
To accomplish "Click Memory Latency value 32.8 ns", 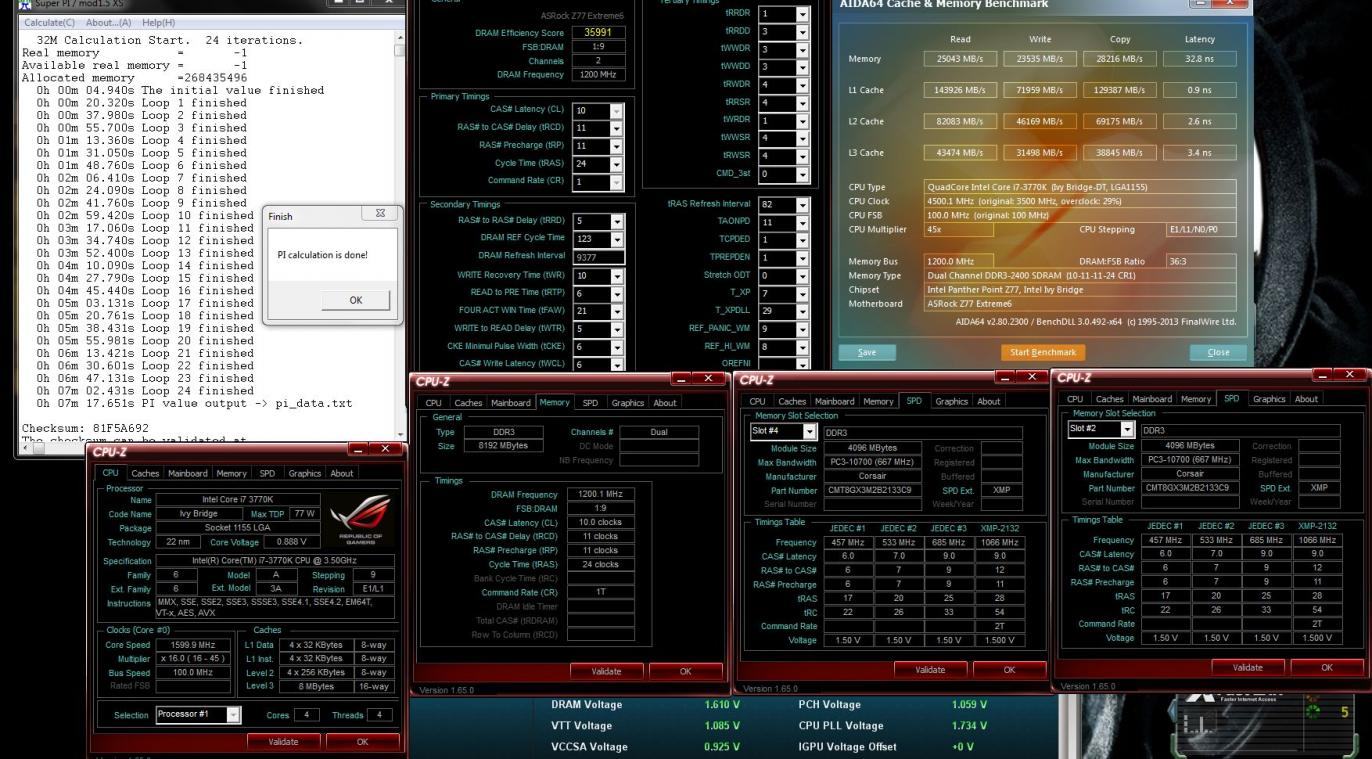I will [1200, 59].
